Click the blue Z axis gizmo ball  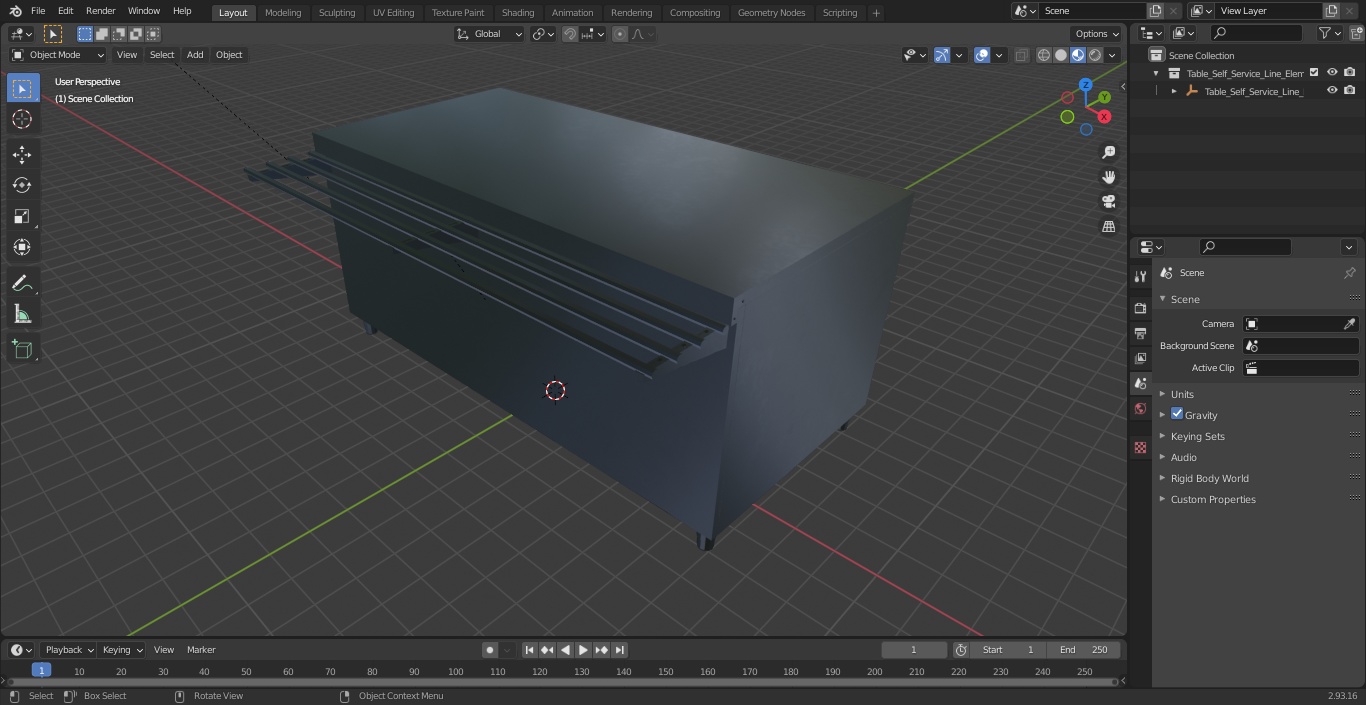click(x=1086, y=85)
